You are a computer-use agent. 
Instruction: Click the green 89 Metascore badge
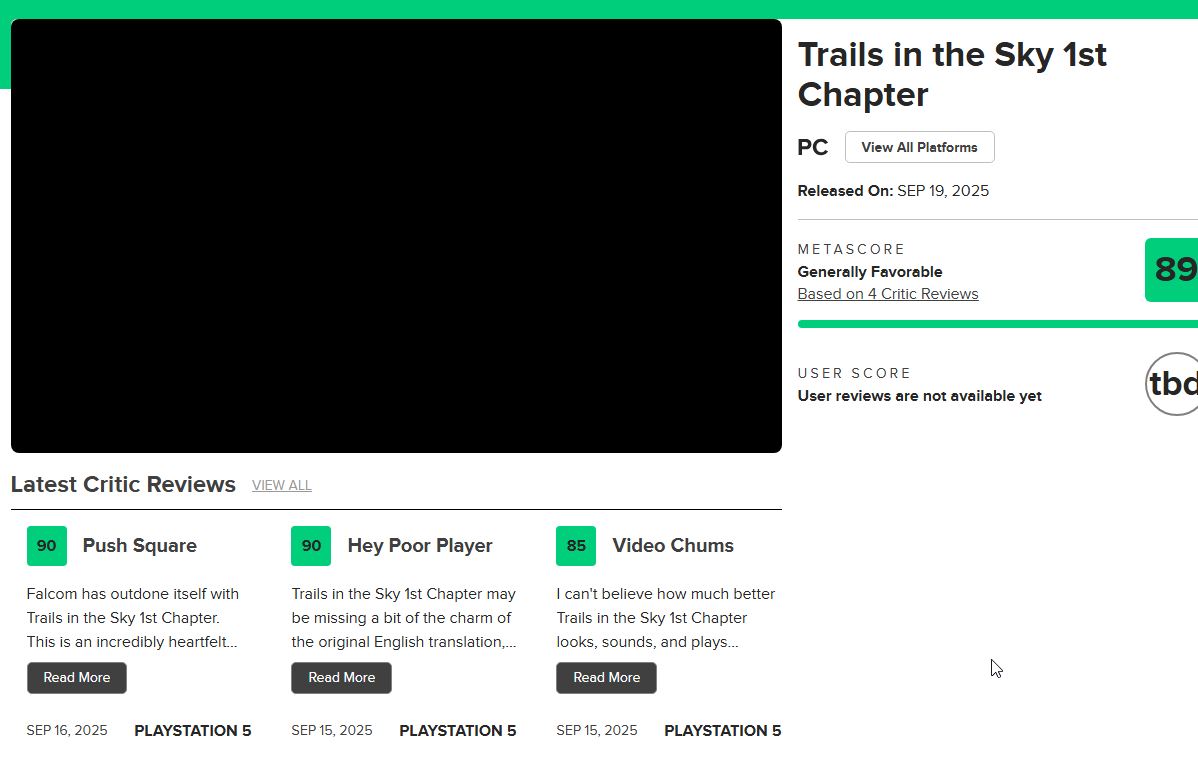[x=1172, y=270]
